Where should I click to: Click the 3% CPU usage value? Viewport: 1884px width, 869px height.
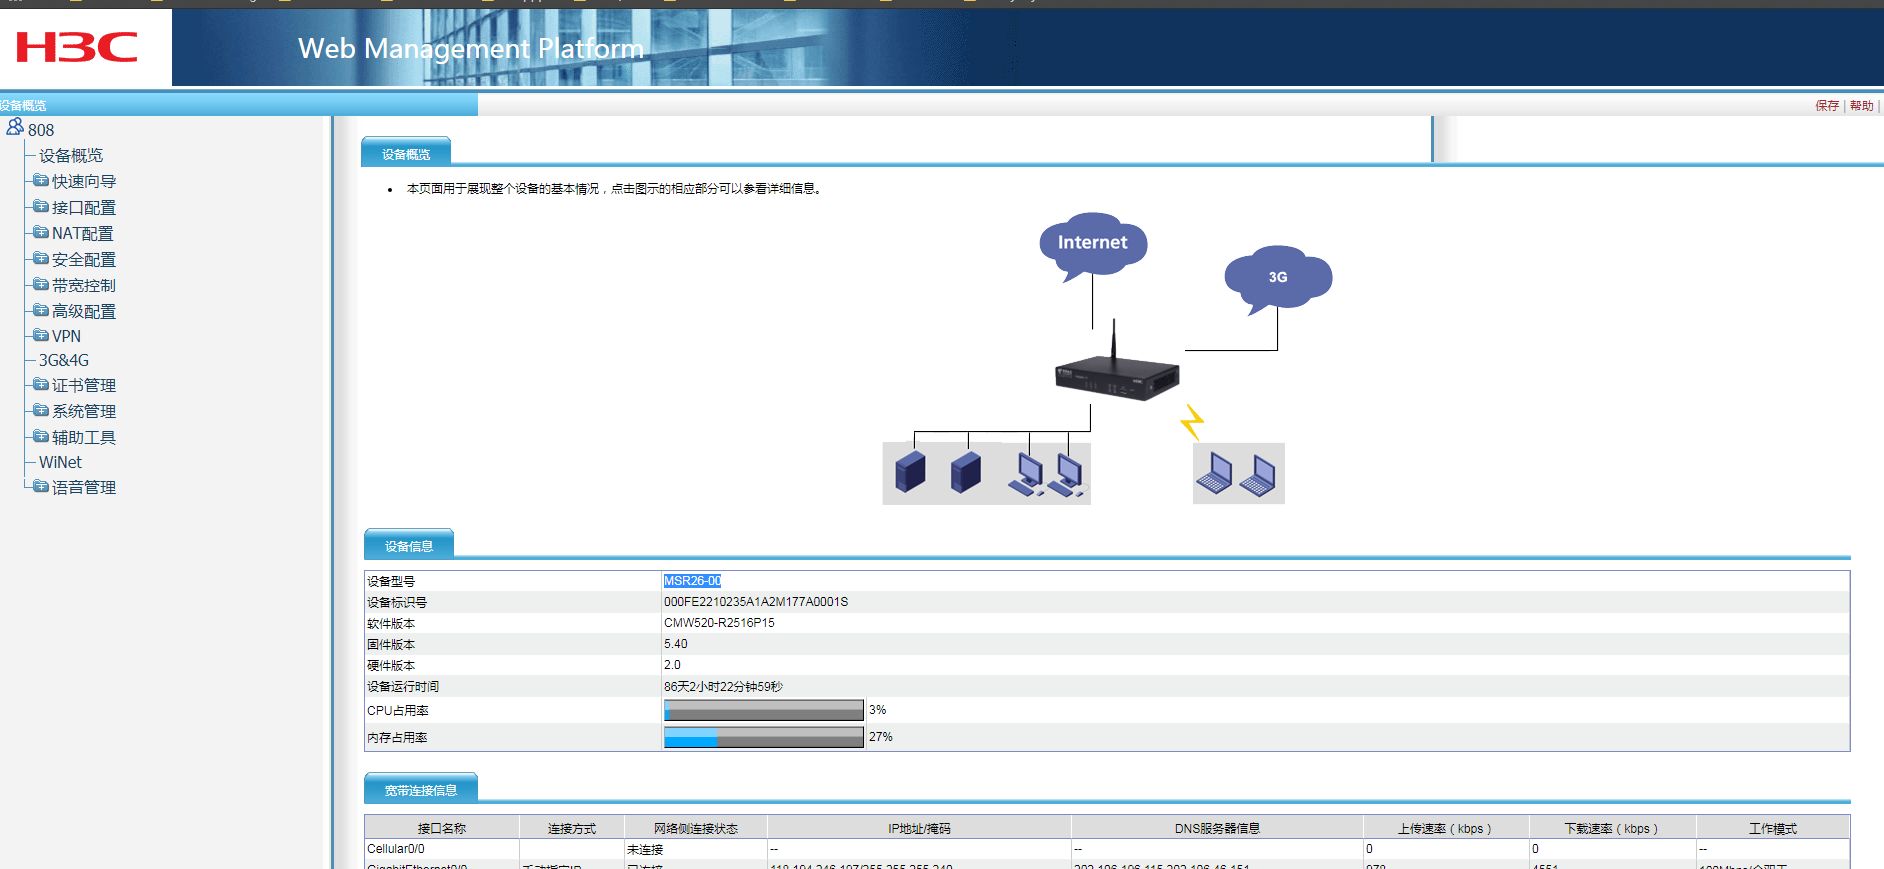pyautogui.click(x=878, y=710)
